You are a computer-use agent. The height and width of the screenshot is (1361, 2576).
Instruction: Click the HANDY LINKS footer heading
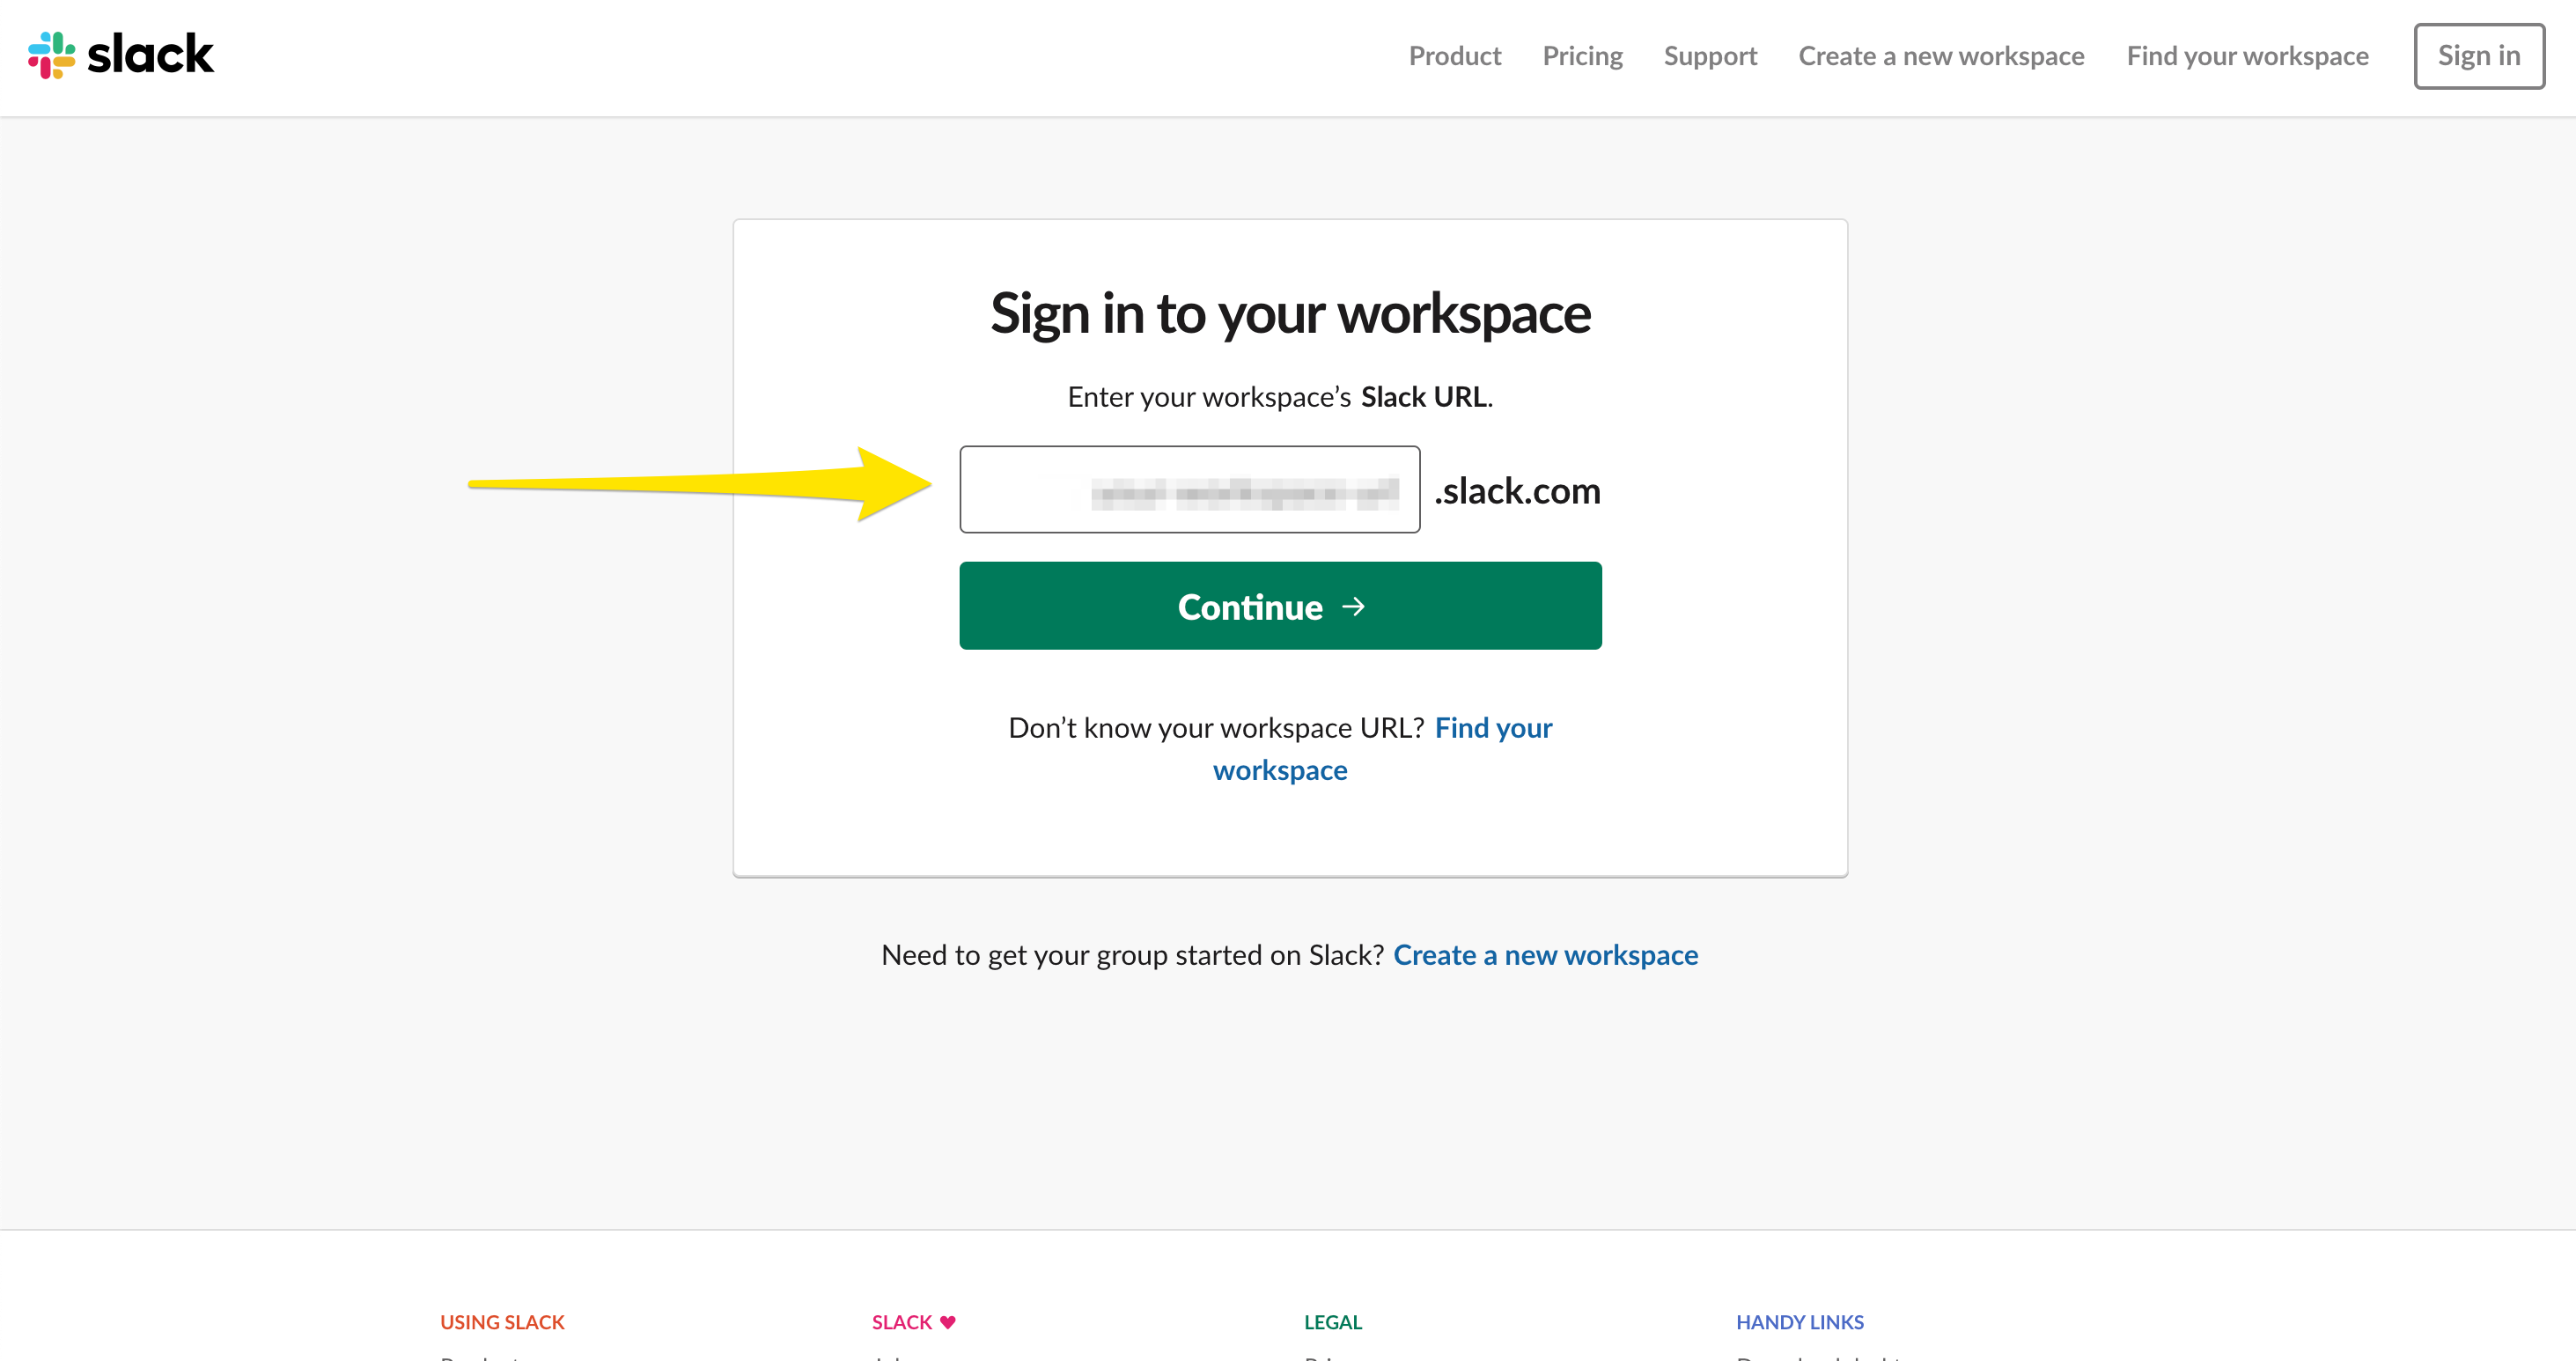click(1799, 1321)
